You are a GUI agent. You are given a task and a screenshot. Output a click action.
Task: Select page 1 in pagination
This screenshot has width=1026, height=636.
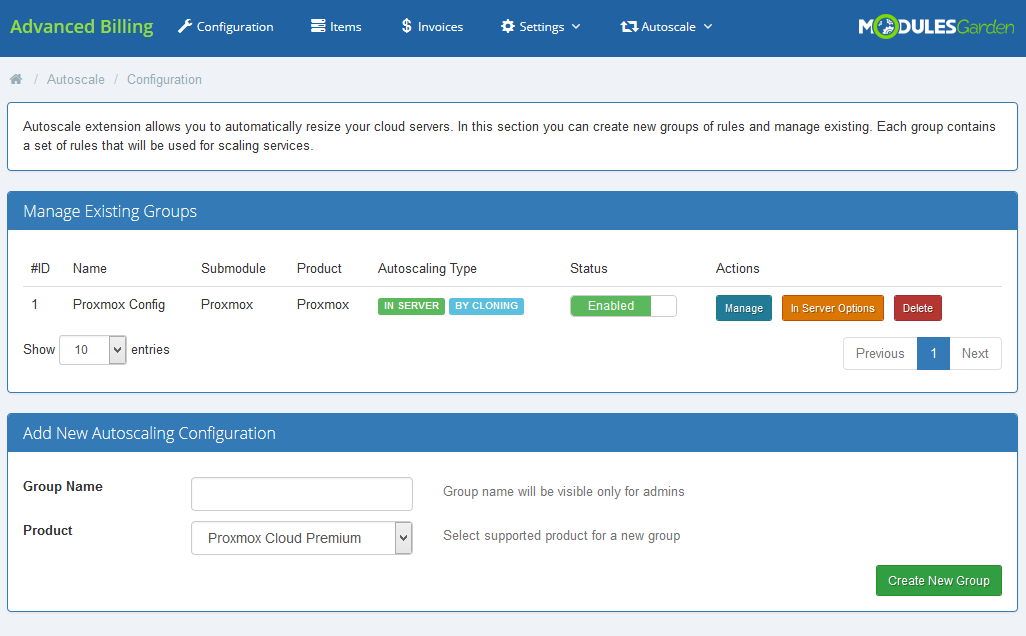934,353
